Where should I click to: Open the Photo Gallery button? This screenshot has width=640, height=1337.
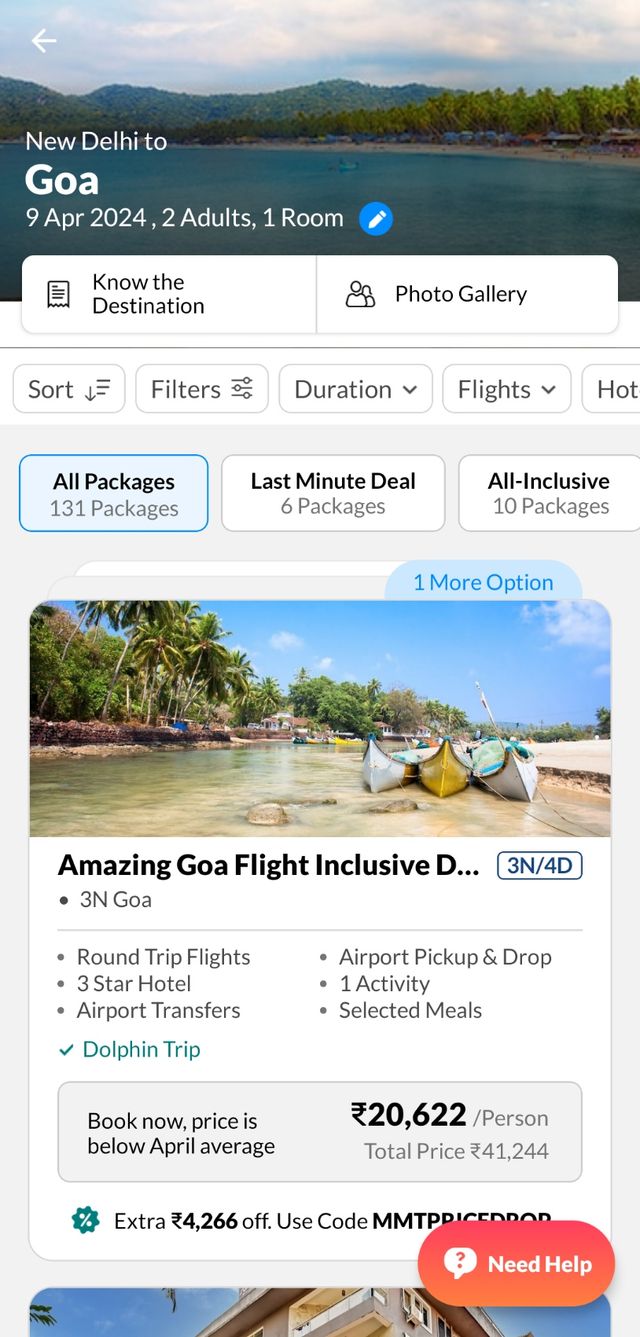click(467, 294)
